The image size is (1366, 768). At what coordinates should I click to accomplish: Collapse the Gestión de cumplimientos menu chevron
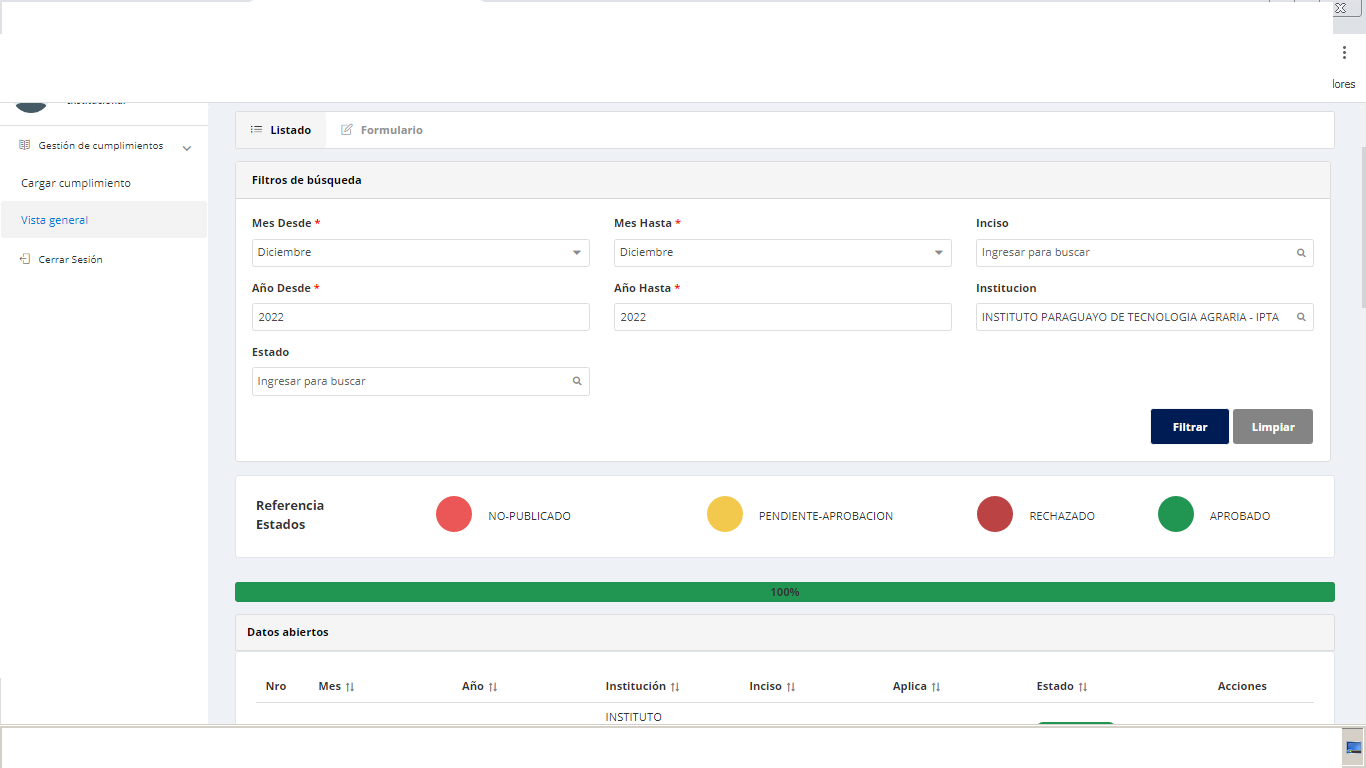click(187, 148)
